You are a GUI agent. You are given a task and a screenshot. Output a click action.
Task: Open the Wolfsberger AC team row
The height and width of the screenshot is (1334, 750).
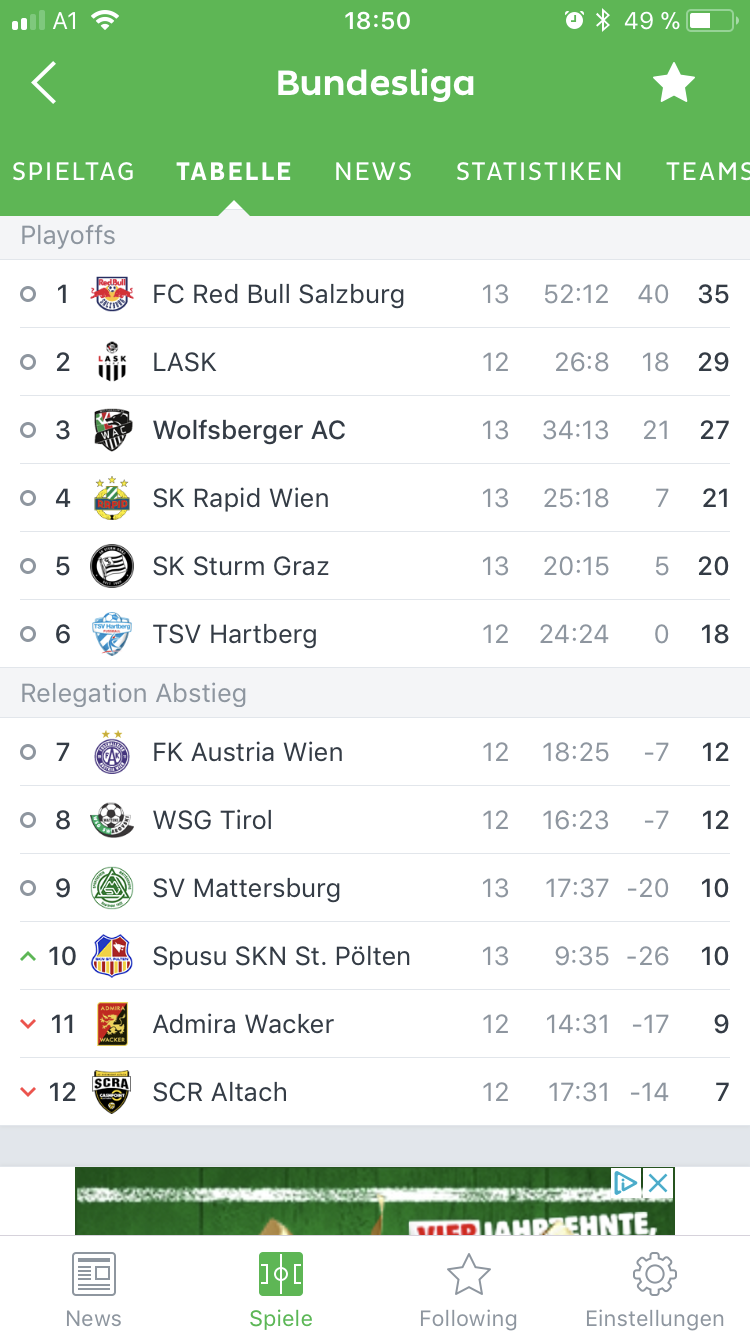coord(375,430)
